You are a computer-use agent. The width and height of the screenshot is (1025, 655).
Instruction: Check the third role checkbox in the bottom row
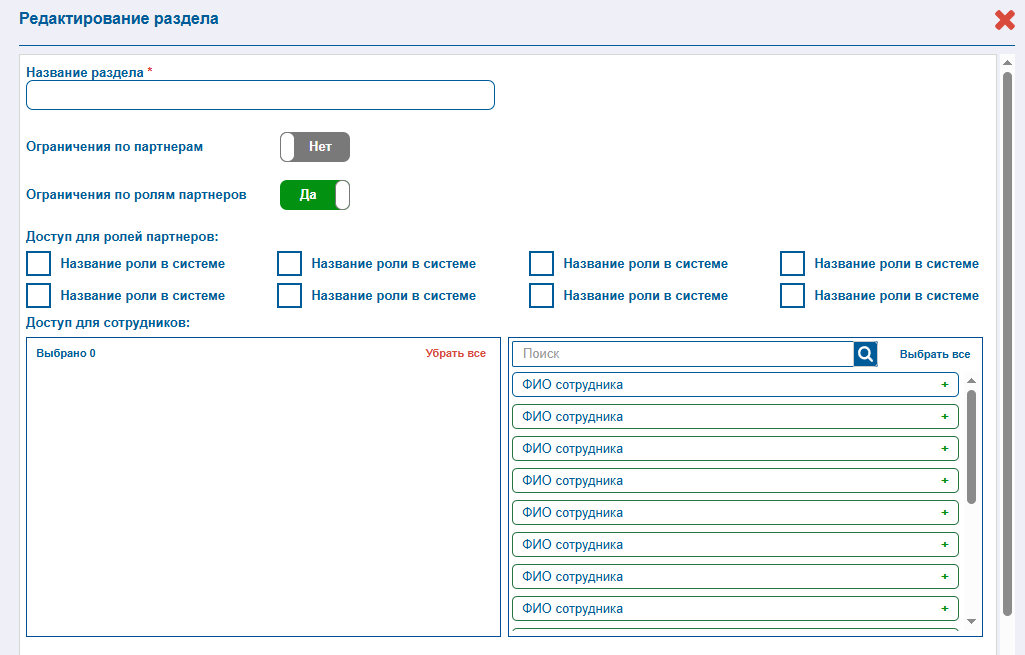[541, 295]
